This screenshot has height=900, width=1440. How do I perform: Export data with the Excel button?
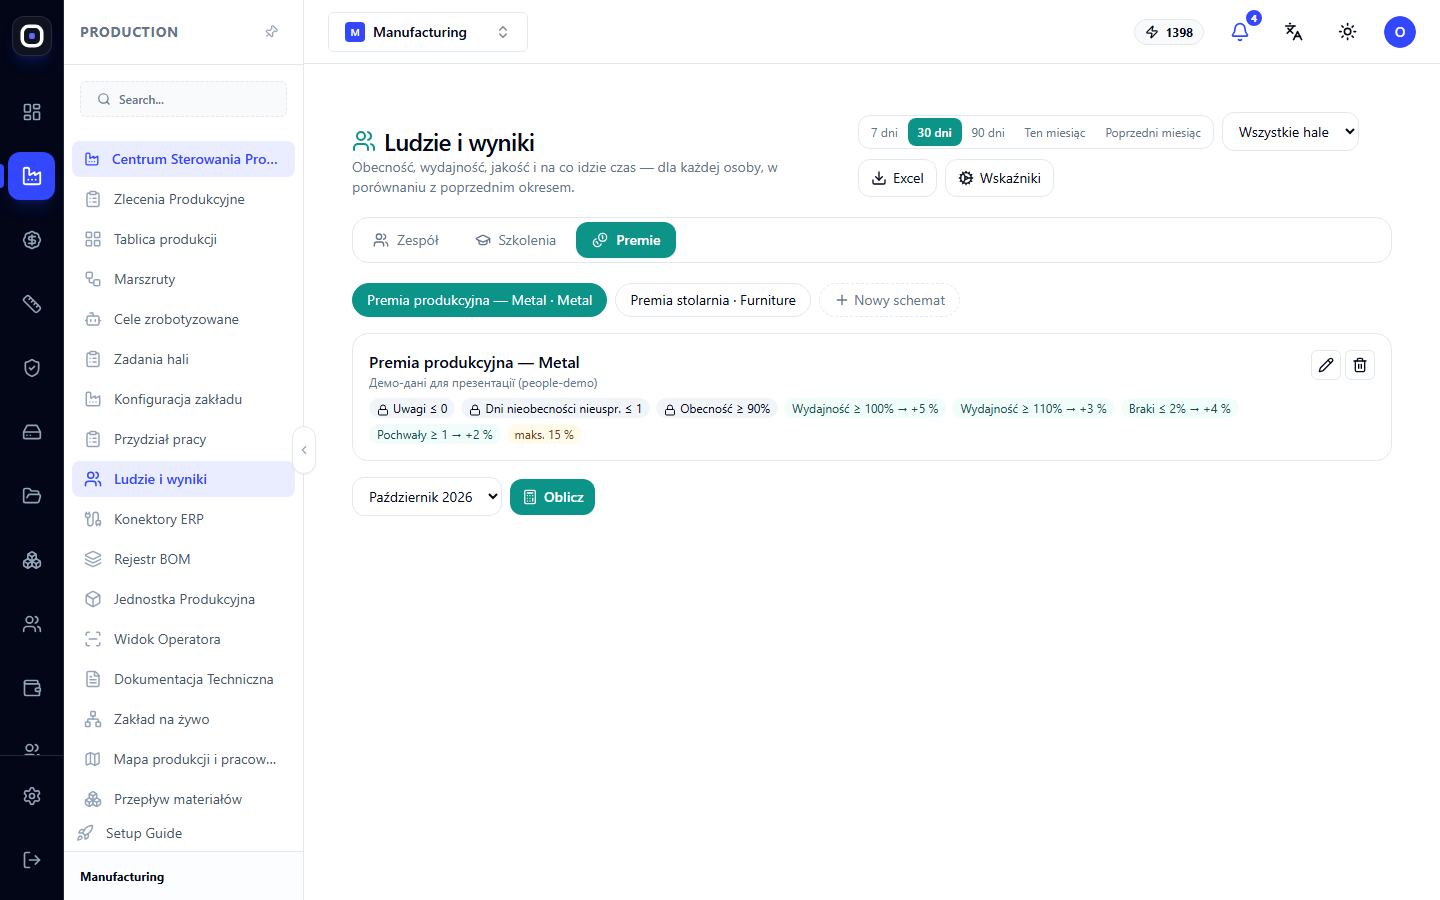(x=897, y=178)
